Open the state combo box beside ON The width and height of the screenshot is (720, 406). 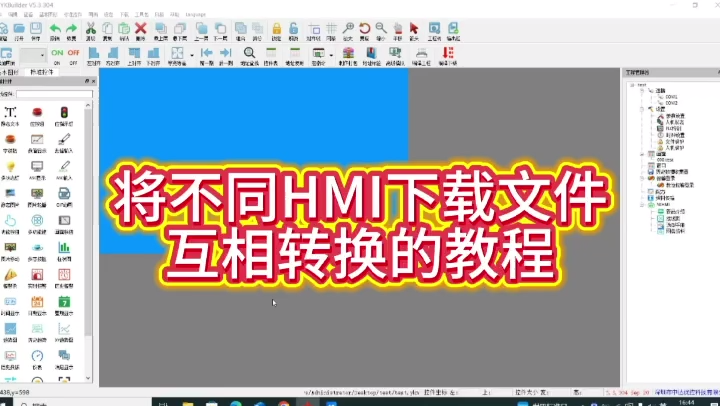tap(30, 55)
